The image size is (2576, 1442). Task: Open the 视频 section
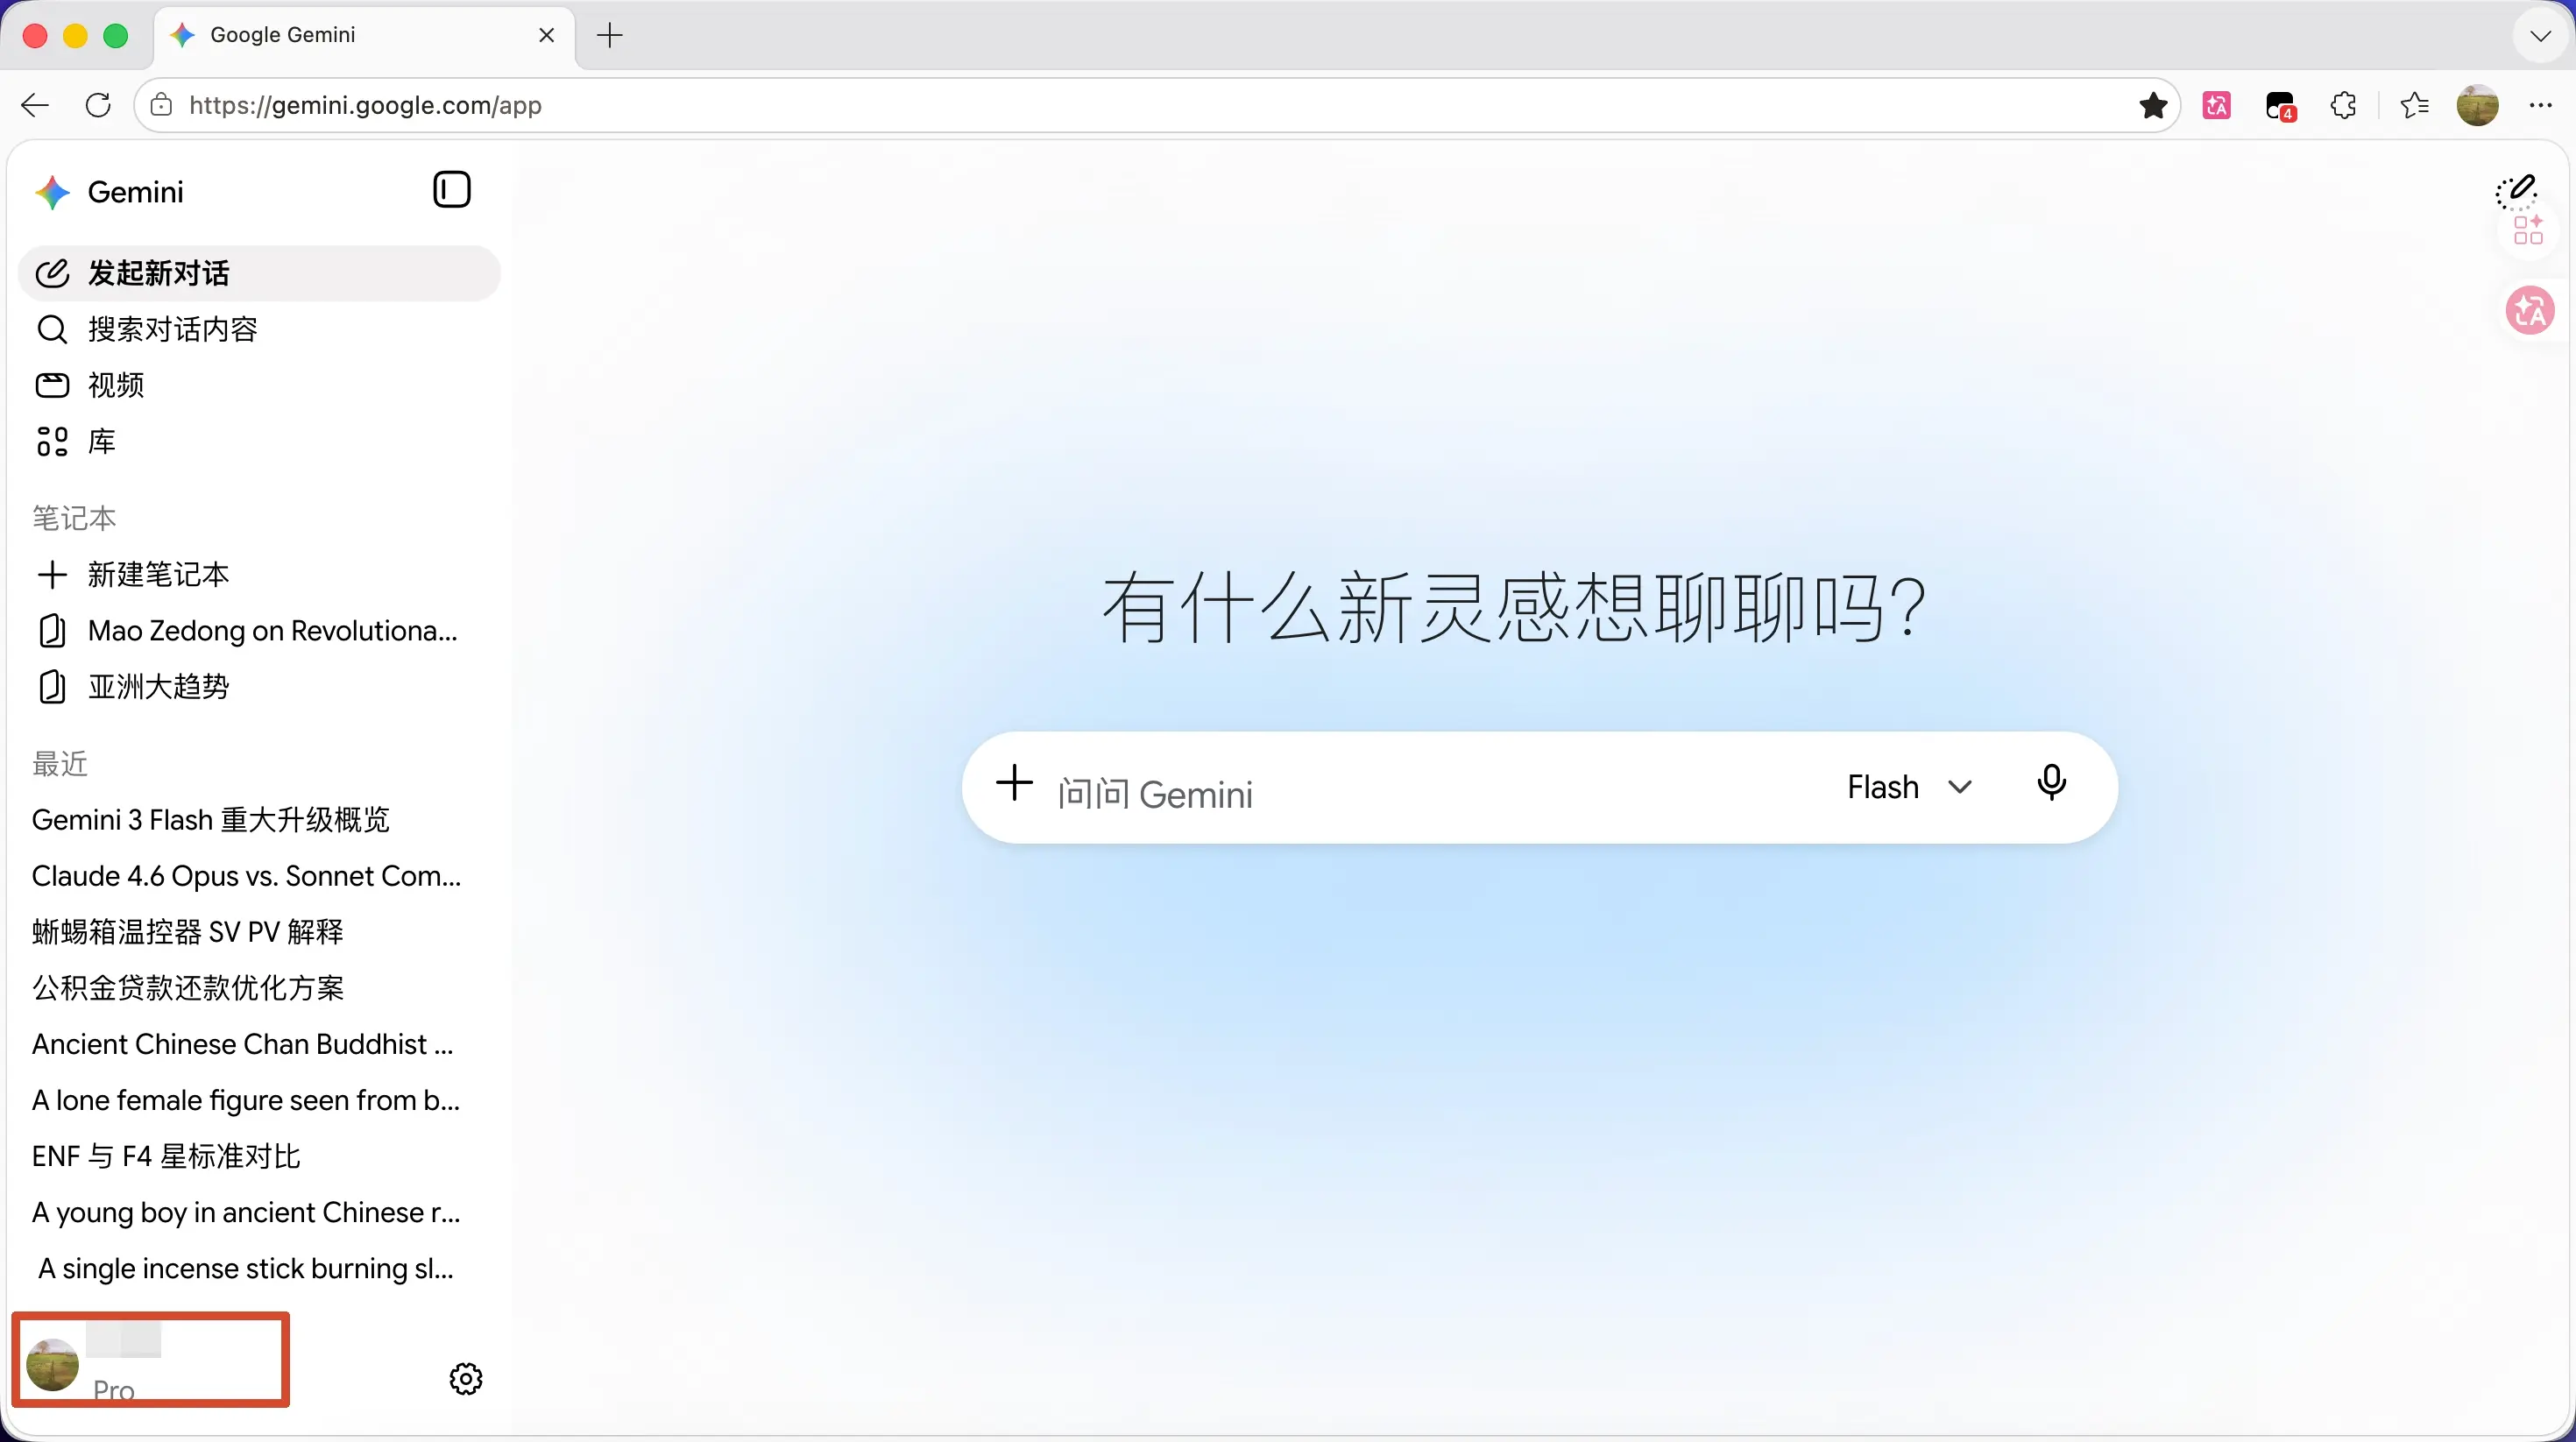point(259,385)
